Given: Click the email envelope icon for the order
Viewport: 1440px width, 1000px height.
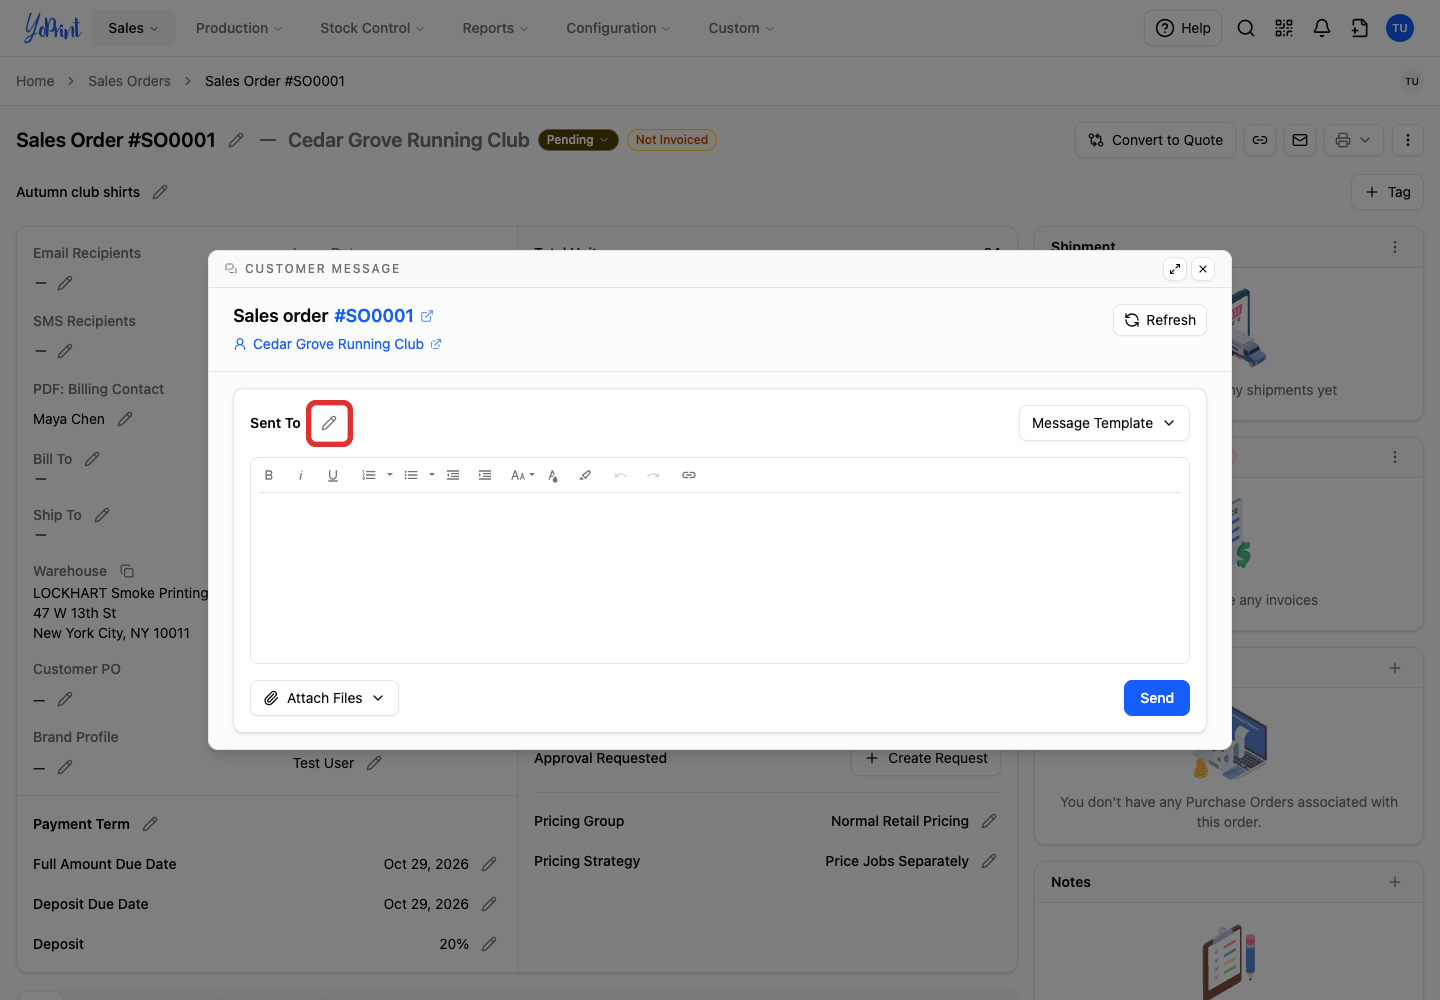Looking at the screenshot, I should pos(1300,140).
